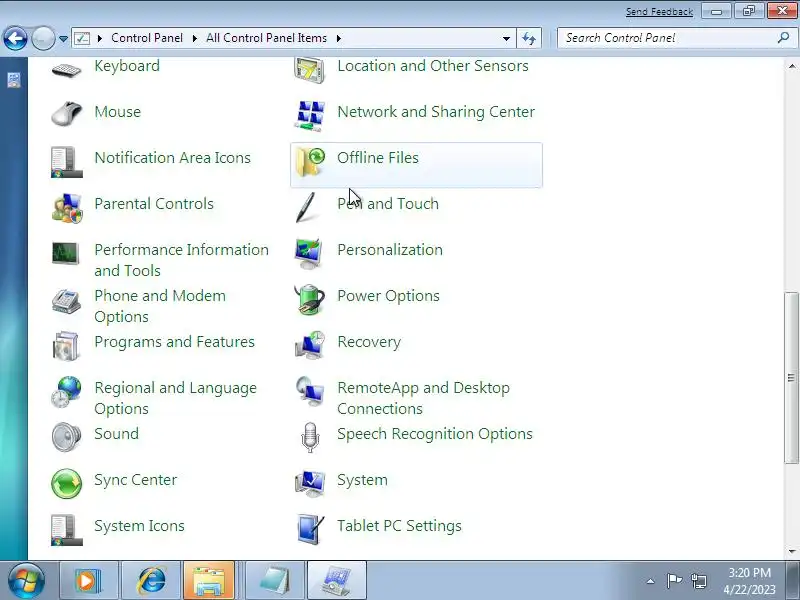Show hidden tray icons arrow
The image size is (800, 600).
click(x=651, y=581)
